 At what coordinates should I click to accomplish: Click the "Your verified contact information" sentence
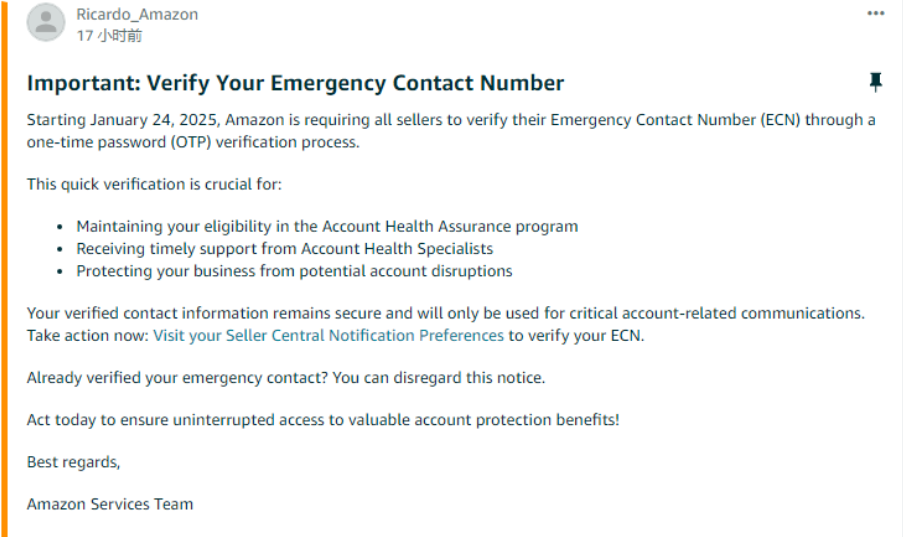[x=445, y=314]
